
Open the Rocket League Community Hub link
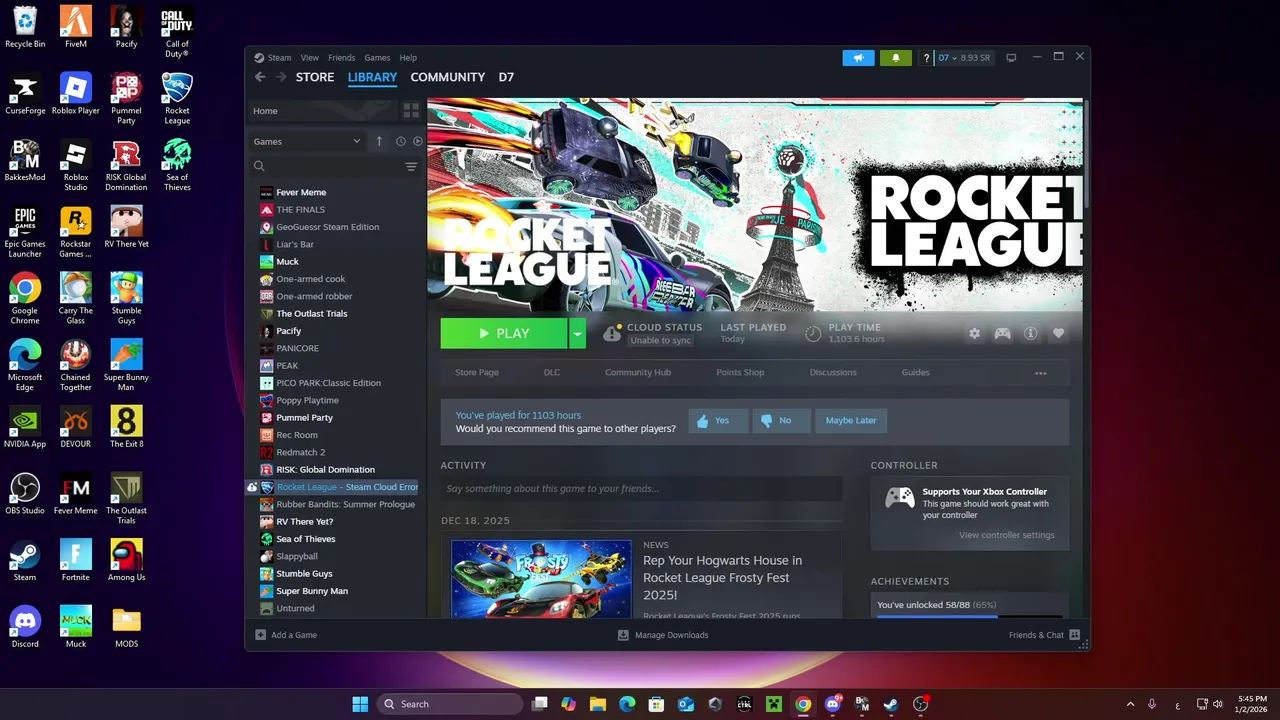point(638,372)
